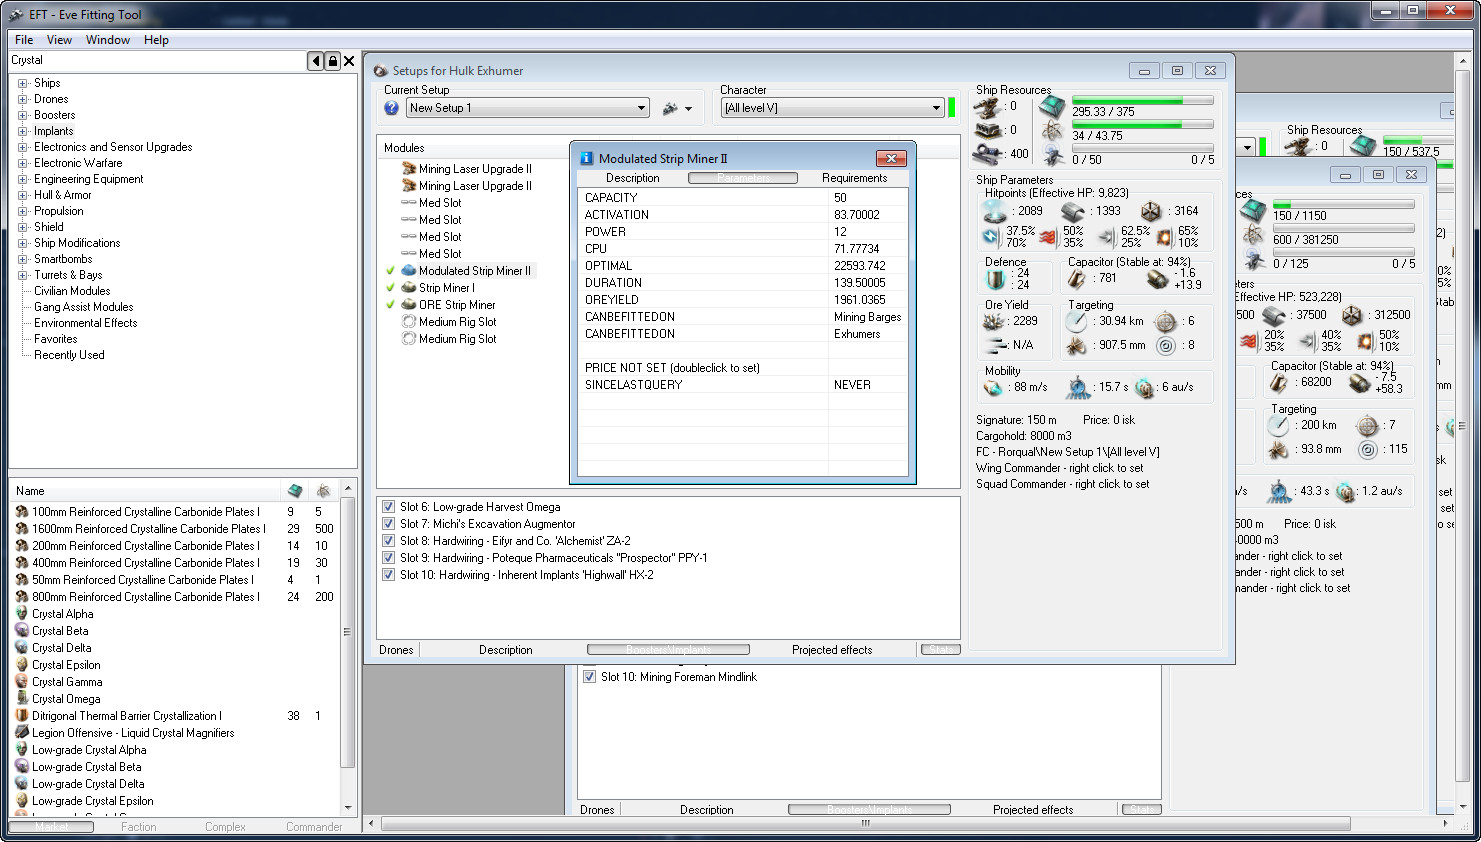Uncheck Slot 10 Mining Foreman Mindlink in rear window
The width and height of the screenshot is (1481, 842).
point(589,677)
